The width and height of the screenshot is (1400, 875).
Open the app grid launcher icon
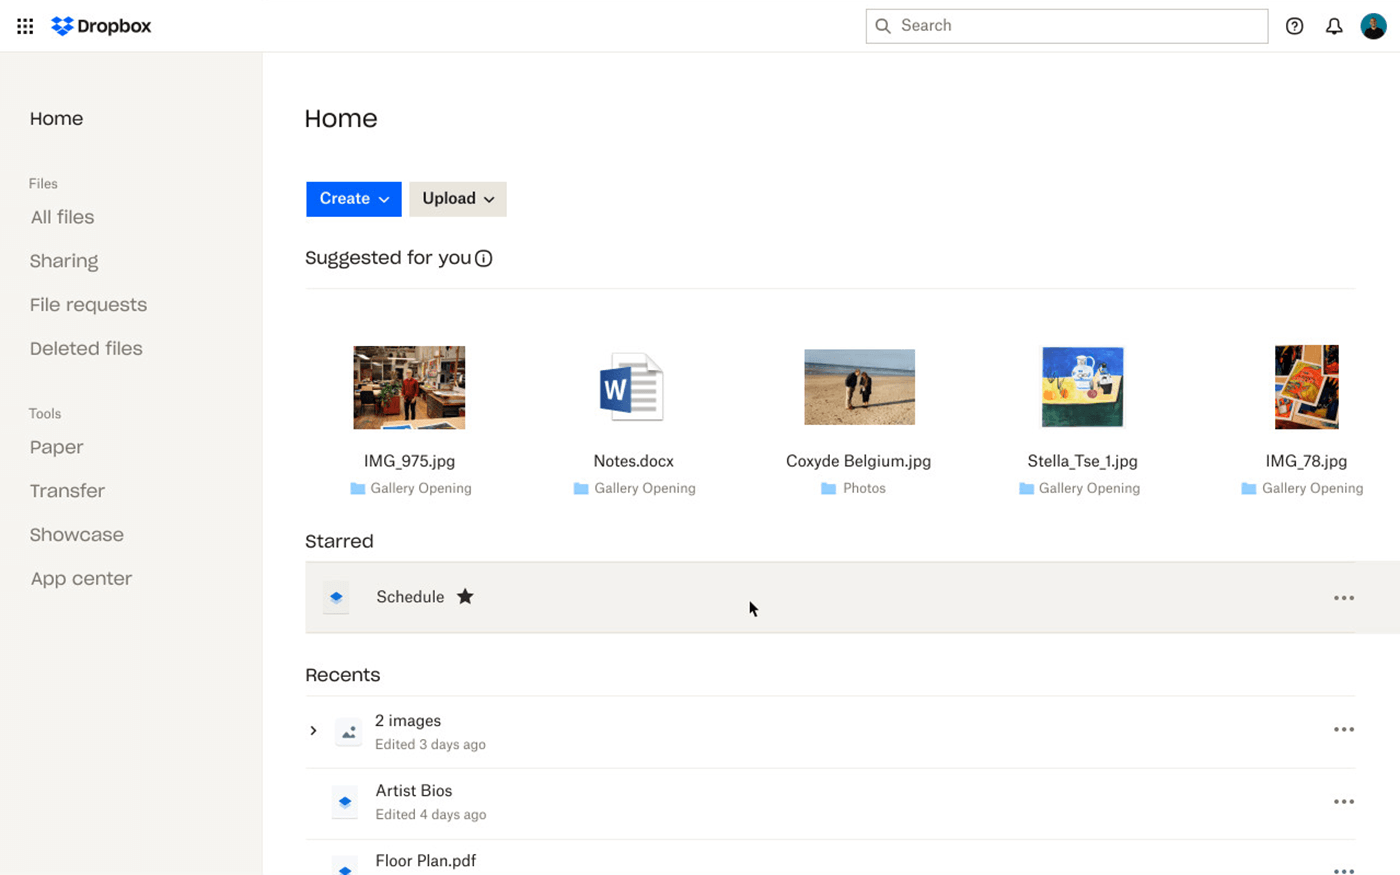pos(25,26)
